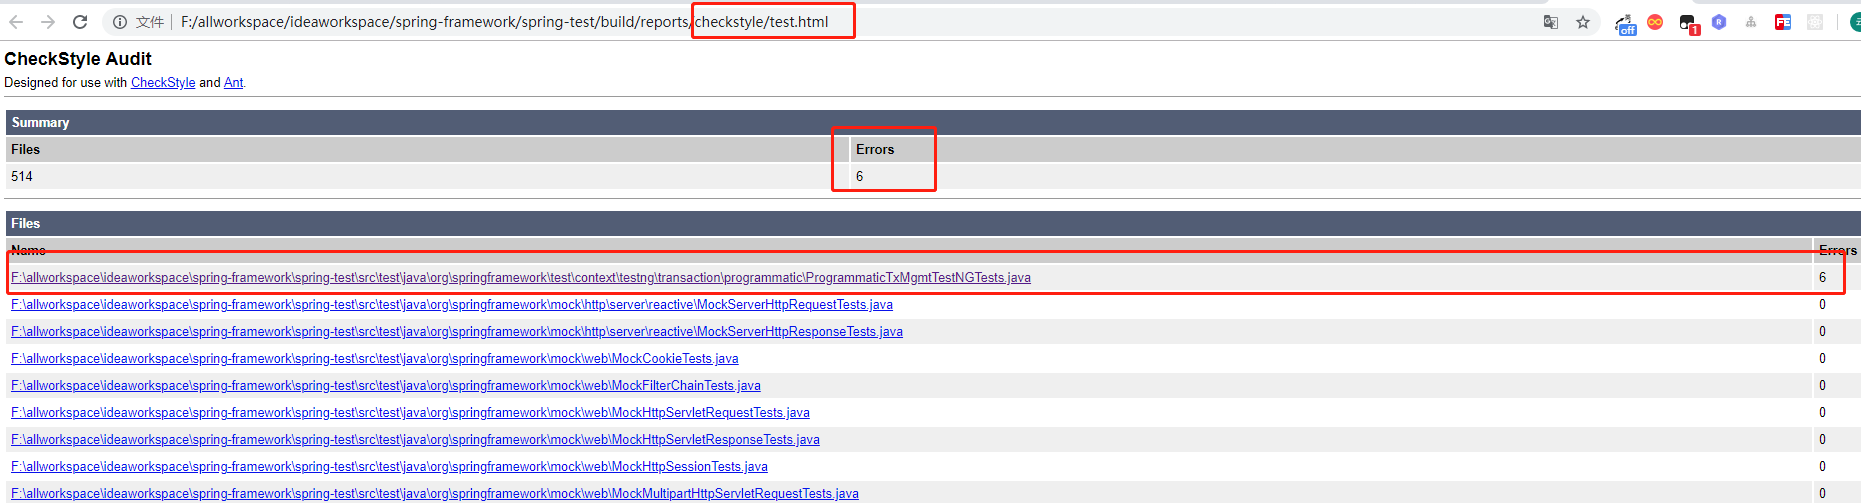Click the 'Designed for use with' text
Image resolution: width=1861 pixels, height=503 pixels.
tap(66, 83)
